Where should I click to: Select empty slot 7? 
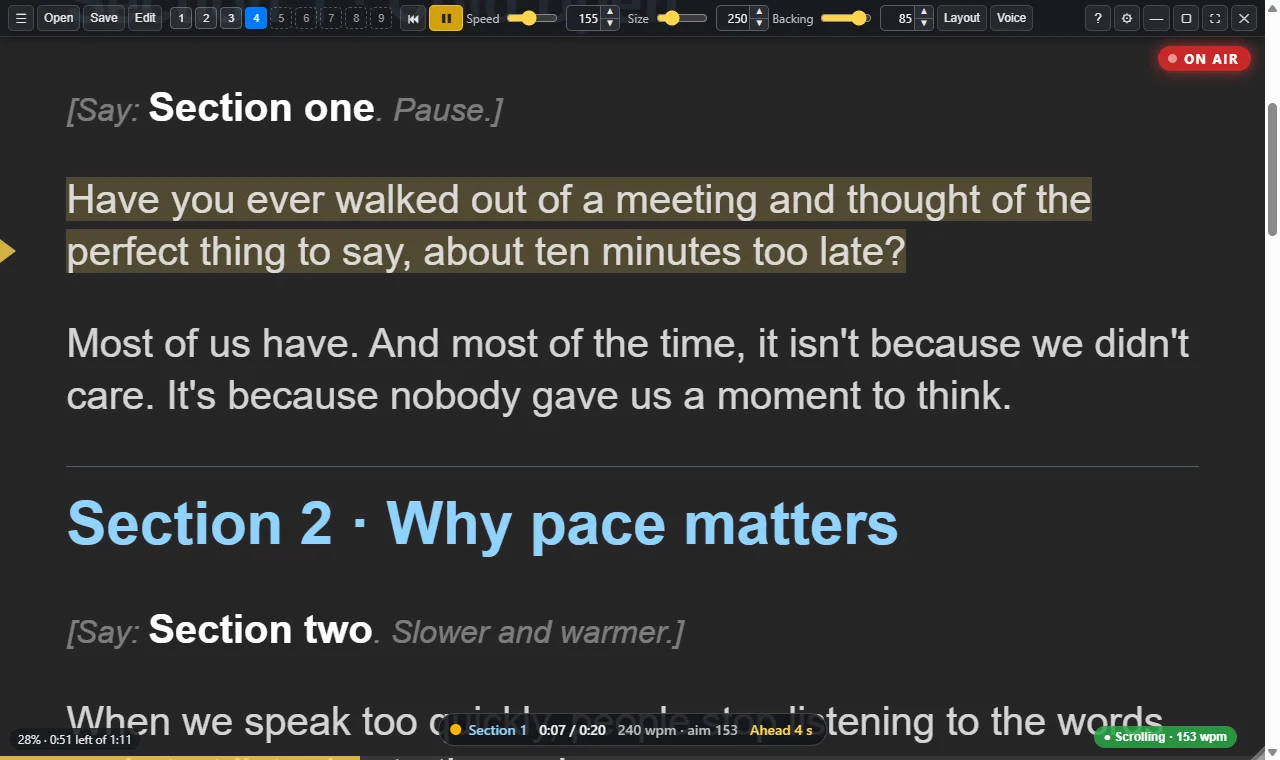point(331,18)
